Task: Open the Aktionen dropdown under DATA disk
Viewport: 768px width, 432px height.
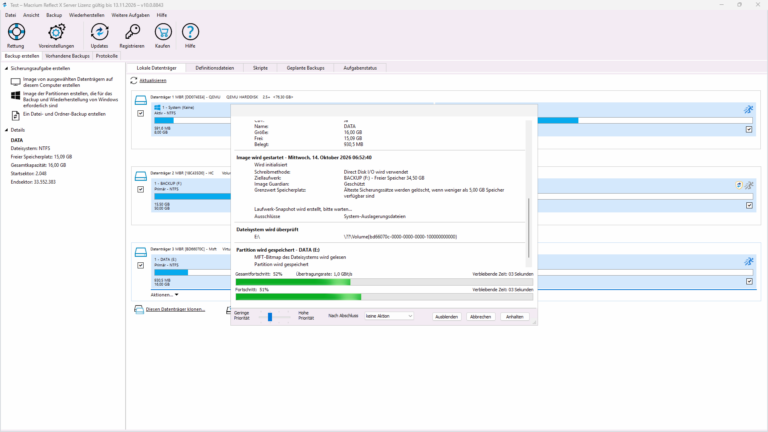Action: click(x=165, y=295)
